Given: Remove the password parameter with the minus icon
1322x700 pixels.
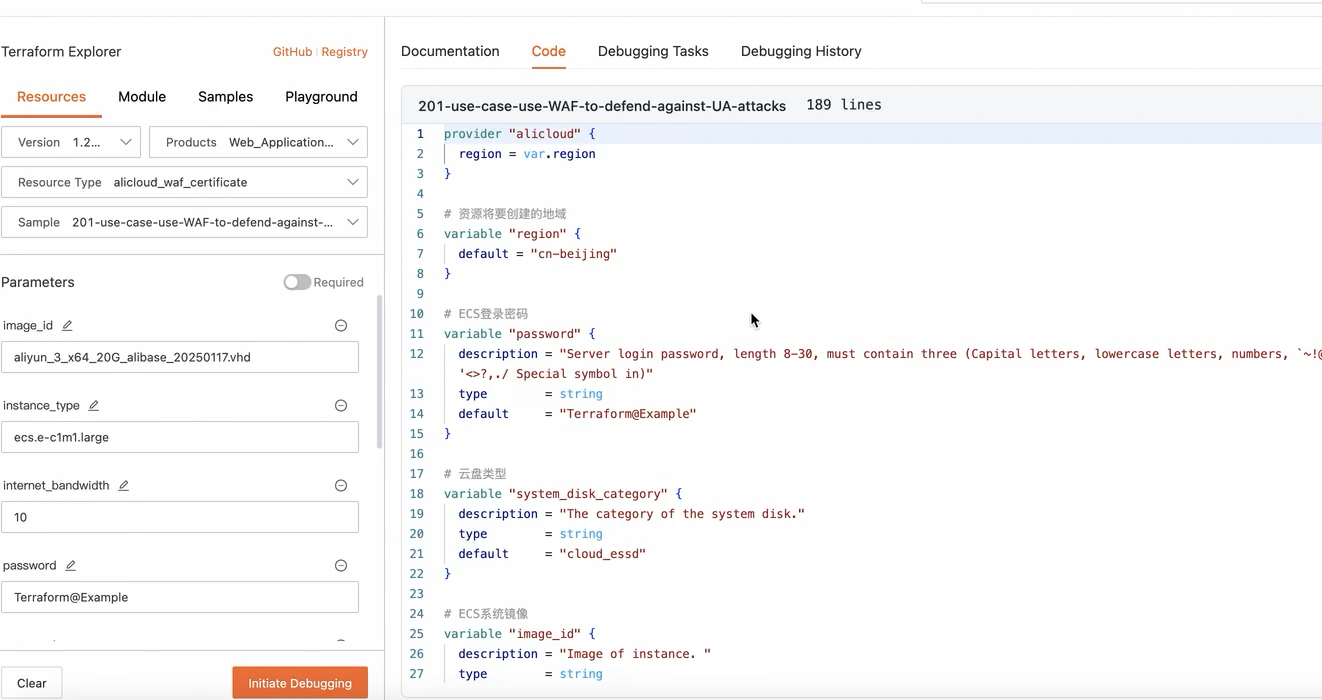Looking at the screenshot, I should [341, 566].
